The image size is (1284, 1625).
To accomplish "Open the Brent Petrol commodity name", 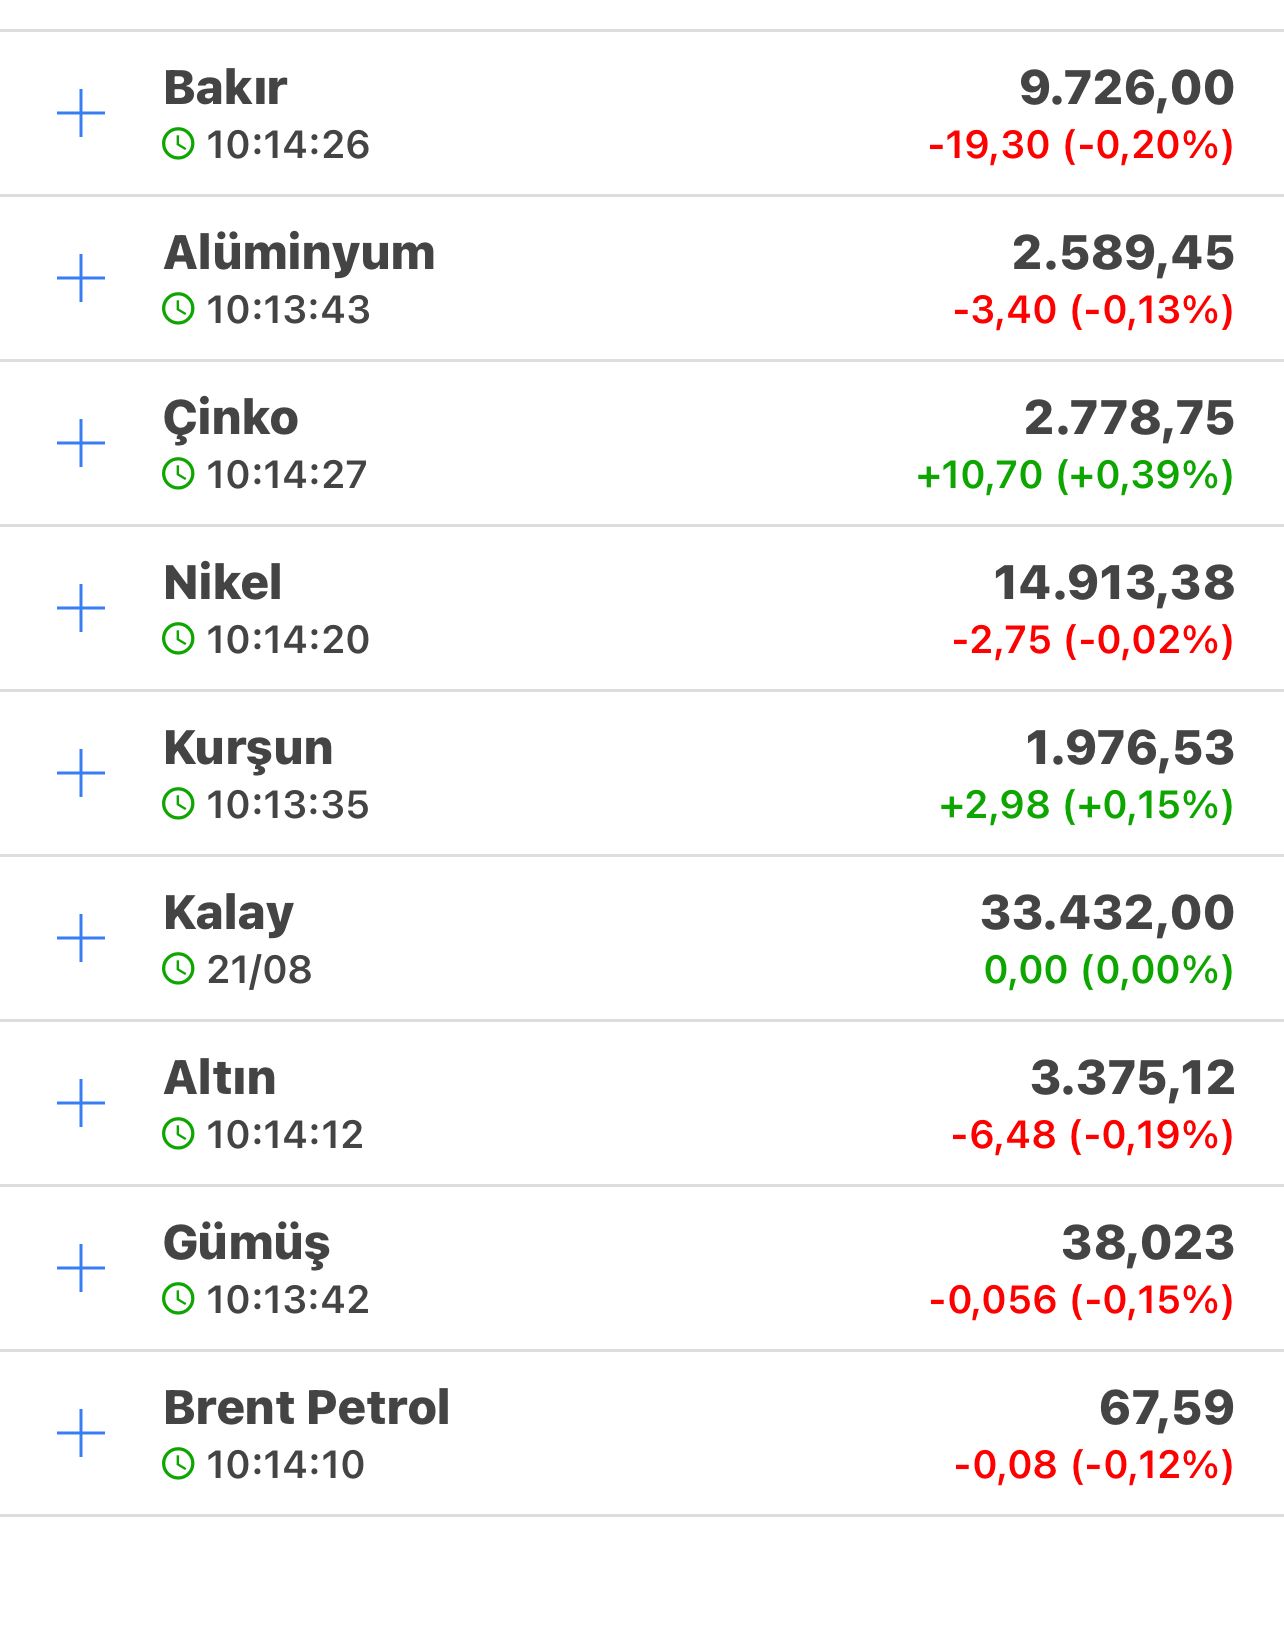I will [306, 1408].
